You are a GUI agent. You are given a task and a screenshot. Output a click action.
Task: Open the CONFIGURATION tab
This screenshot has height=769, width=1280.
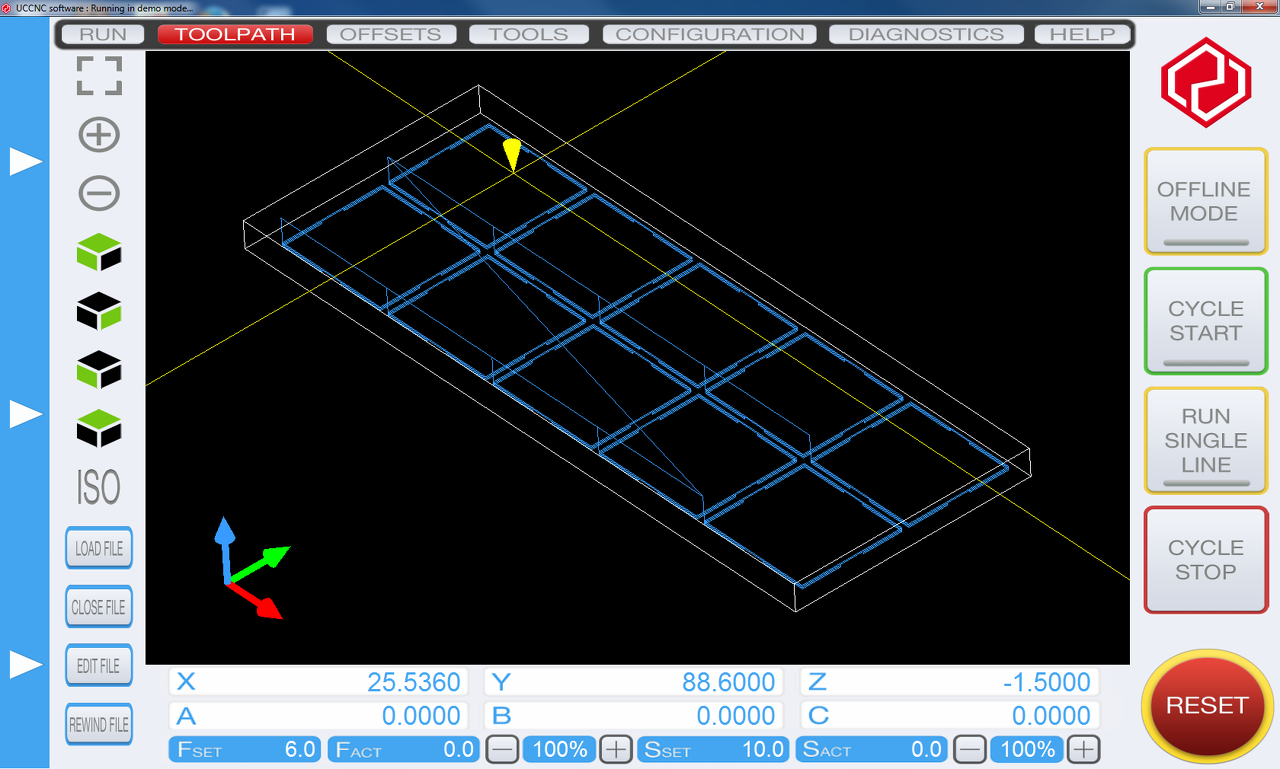[x=710, y=34]
